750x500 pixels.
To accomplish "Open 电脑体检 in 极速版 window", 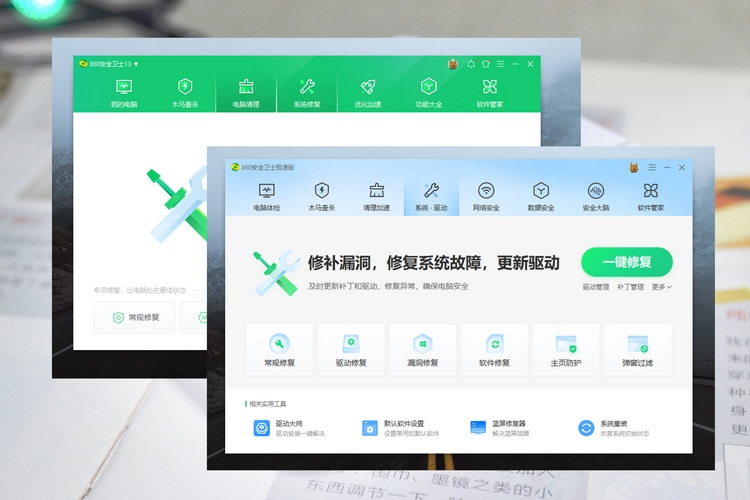I will [x=266, y=197].
